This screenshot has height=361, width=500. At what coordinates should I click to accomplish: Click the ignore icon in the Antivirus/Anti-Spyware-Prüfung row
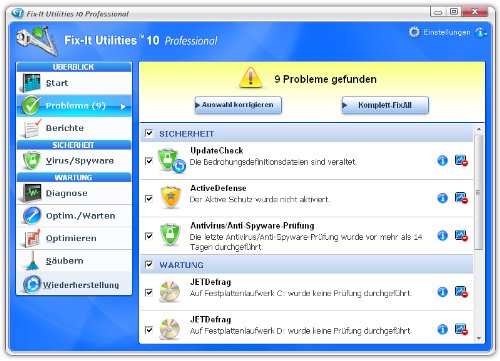coord(461,236)
